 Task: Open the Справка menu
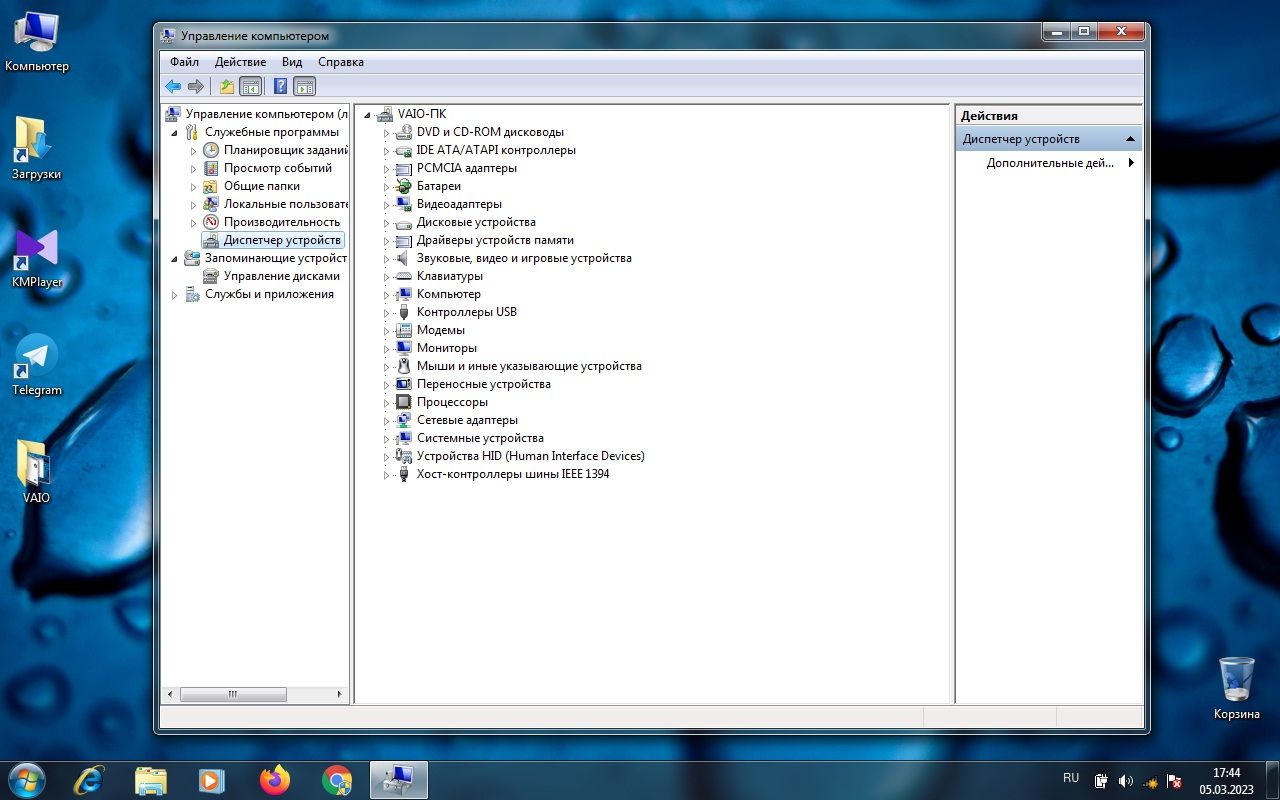tap(341, 62)
